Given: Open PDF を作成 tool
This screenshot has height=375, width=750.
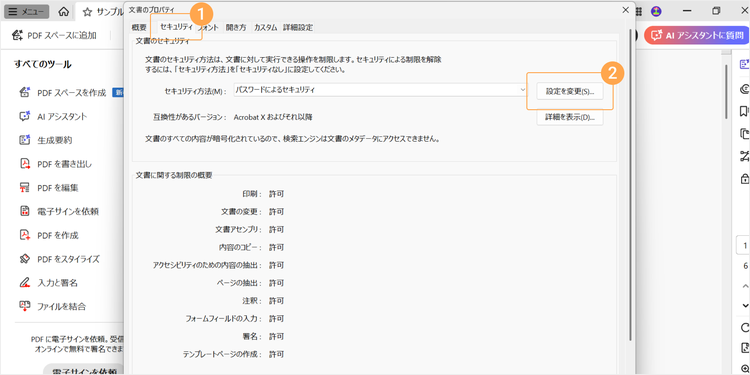Looking at the screenshot, I should (x=48, y=235).
